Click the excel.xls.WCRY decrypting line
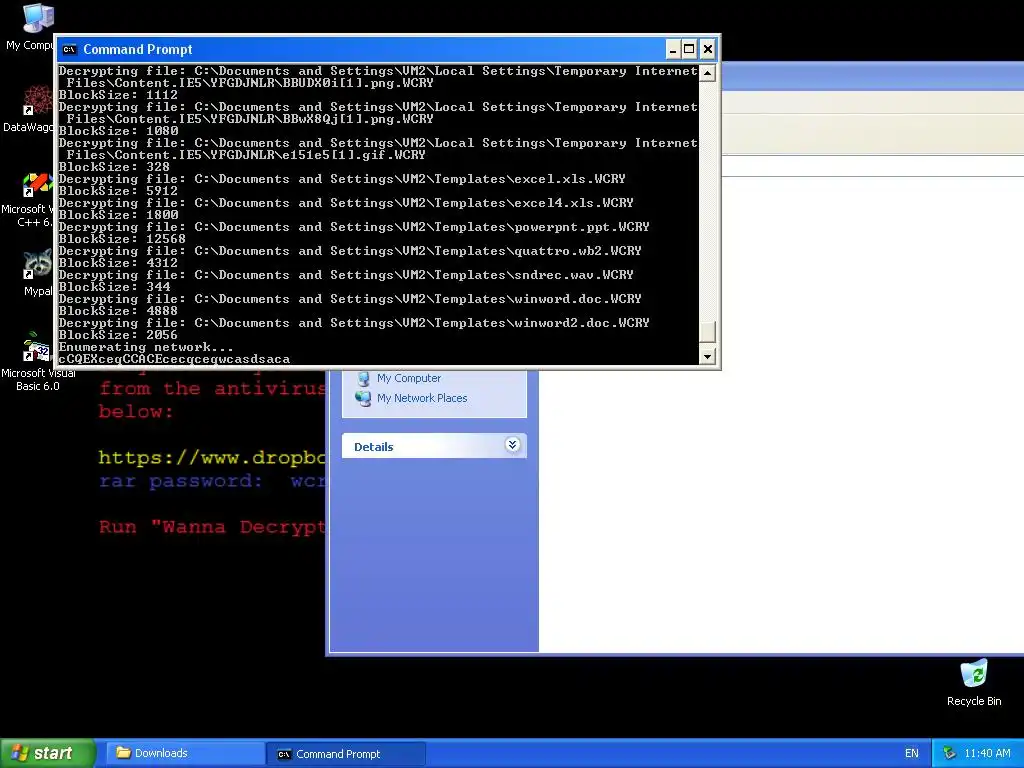Viewport: 1024px width, 768px height. [342, 179]
